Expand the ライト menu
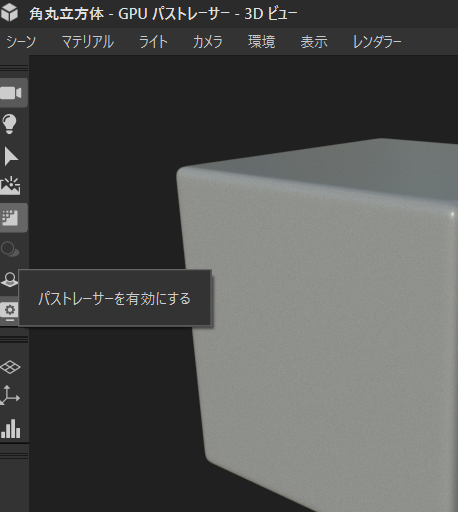Viewport: 458px width, 512px height. coord(153,42)
